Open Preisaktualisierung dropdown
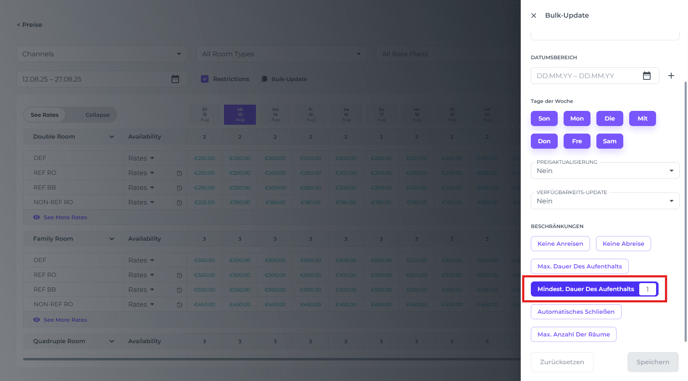Image resolution: width=688 pixels, height=381 pixels. pos(605,171)
